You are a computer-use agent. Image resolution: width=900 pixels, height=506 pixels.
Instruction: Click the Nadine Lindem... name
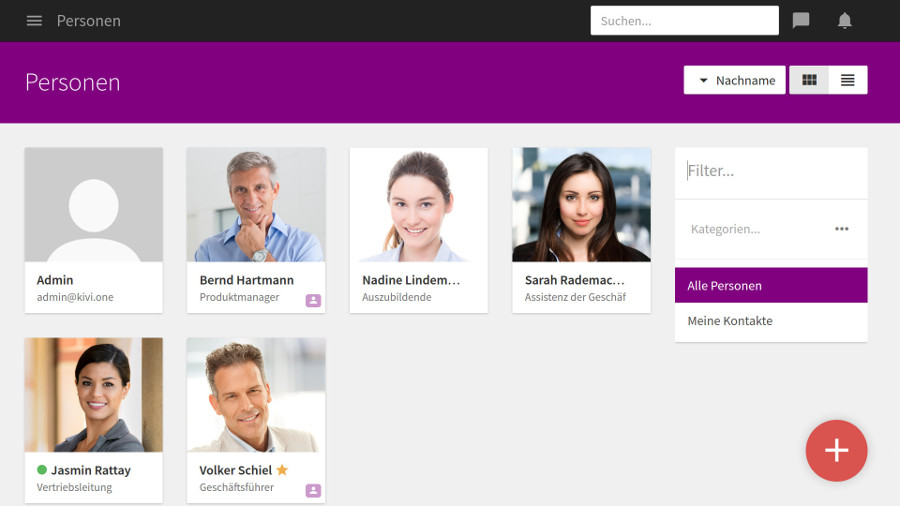click(411, 280)
